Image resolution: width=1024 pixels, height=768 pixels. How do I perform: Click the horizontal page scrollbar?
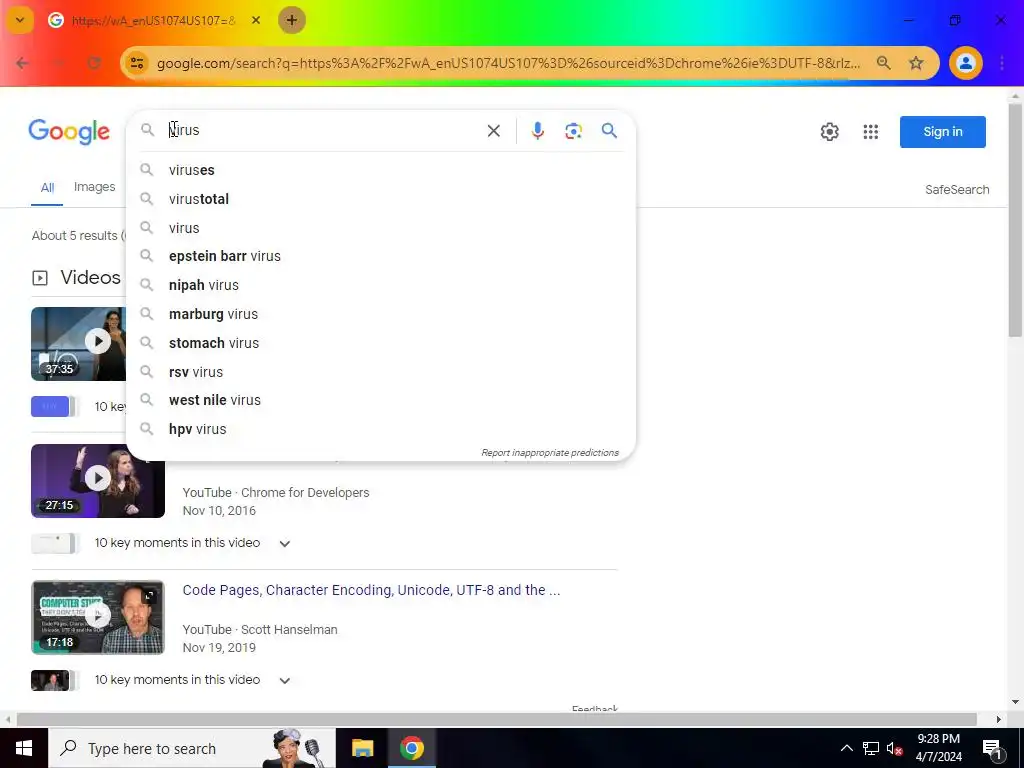coord(496,719)
